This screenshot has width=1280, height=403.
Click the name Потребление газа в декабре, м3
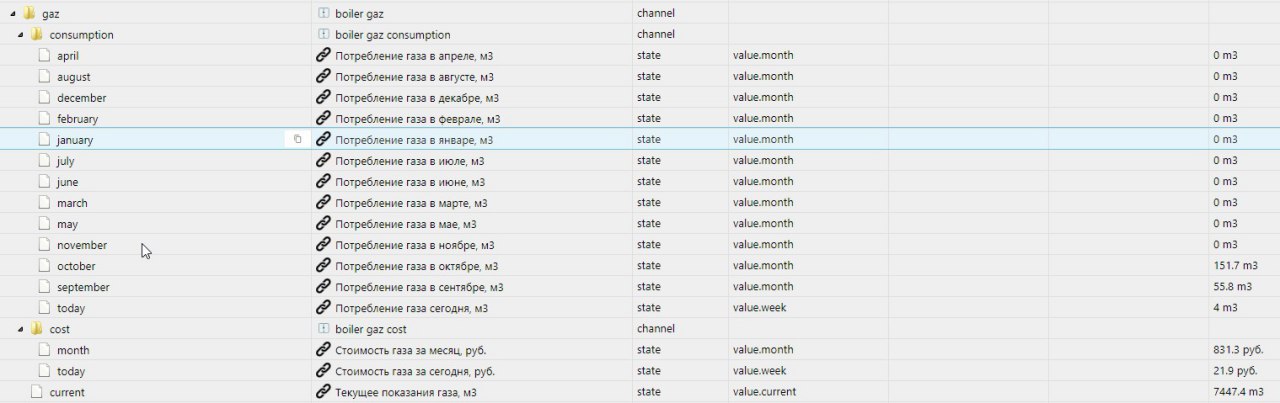(417, 98)
